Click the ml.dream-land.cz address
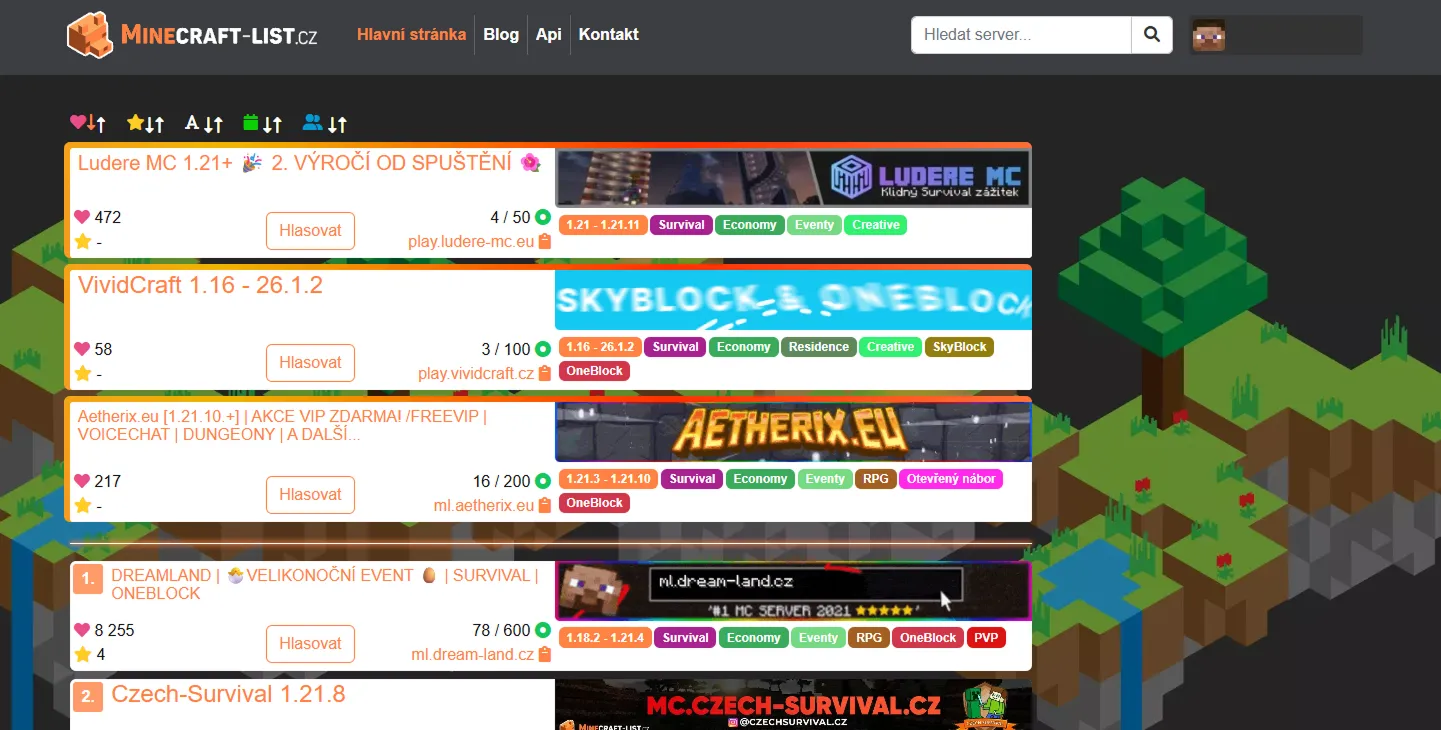Viewport: 1441px width, 730px height. [473, 654]
